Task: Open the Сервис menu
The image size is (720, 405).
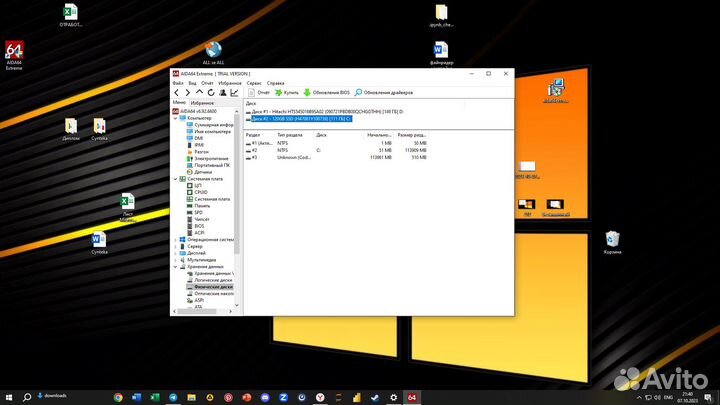Action: pyautogui.click(x=254, y=83)
